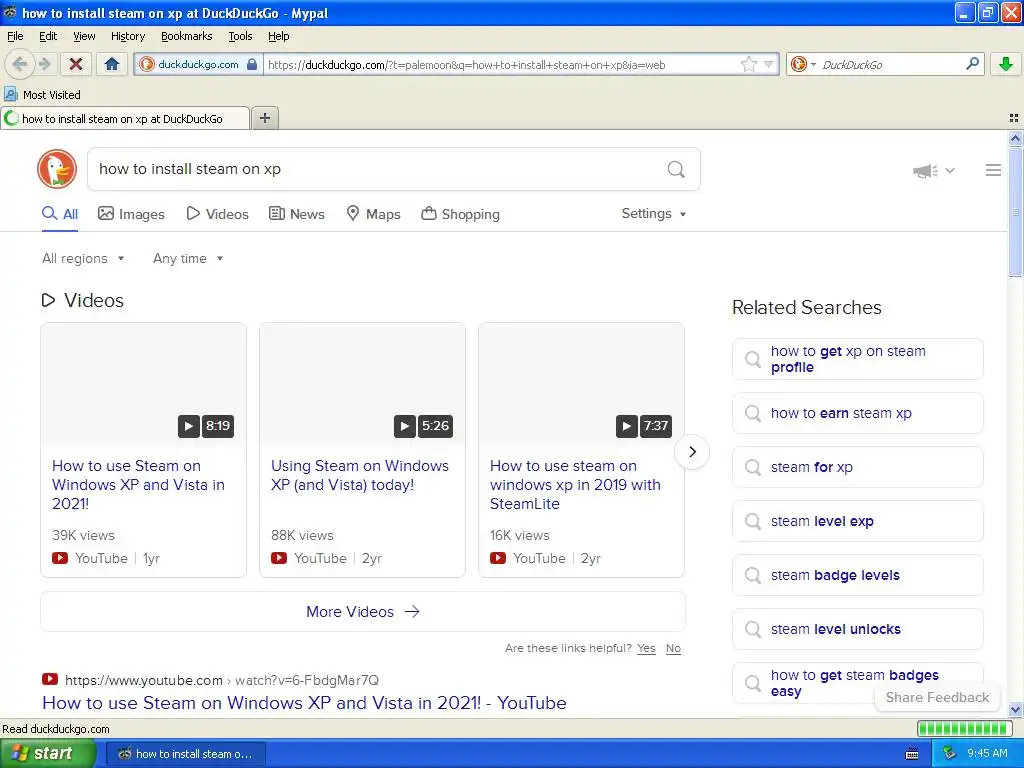
Task: Open the View menu
Action: coord(84,36)
